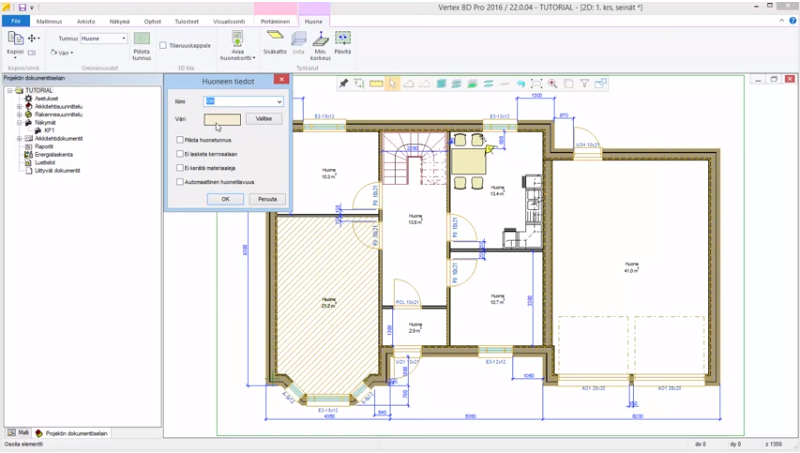Check the Ei lasketa kerrosalaan option

[x=179, y=154]
